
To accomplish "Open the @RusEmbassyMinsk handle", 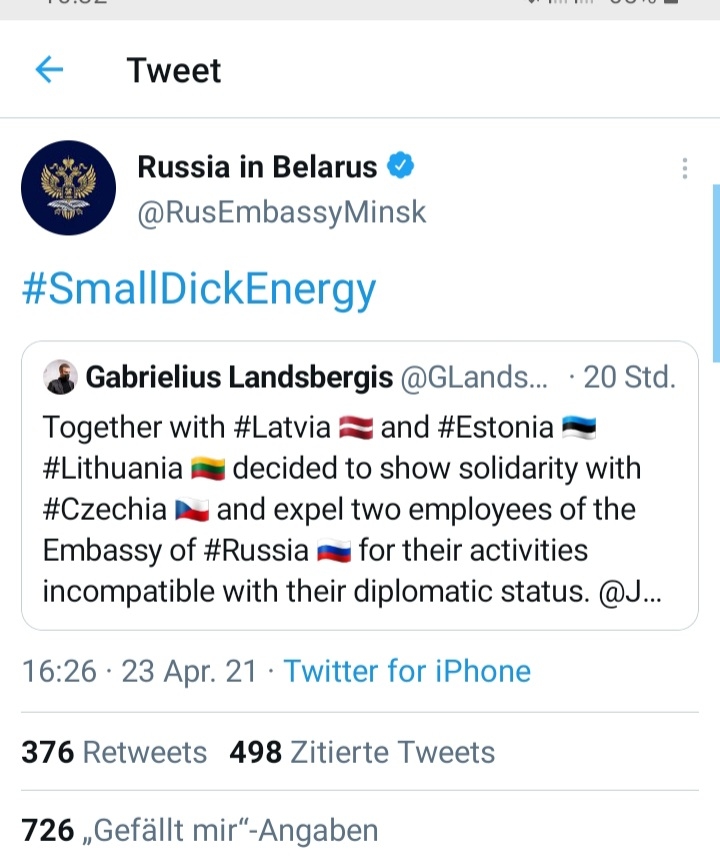I will (x=281, y=212).
